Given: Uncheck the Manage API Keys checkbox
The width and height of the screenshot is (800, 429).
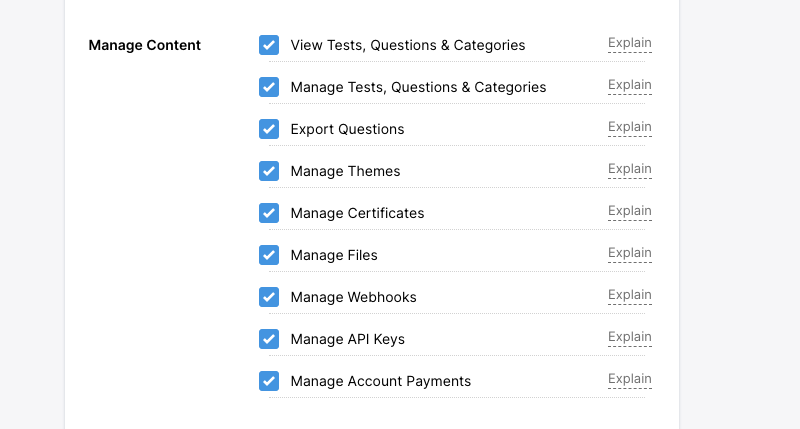Looking at the screenshot, I should (x=269, y=339).
